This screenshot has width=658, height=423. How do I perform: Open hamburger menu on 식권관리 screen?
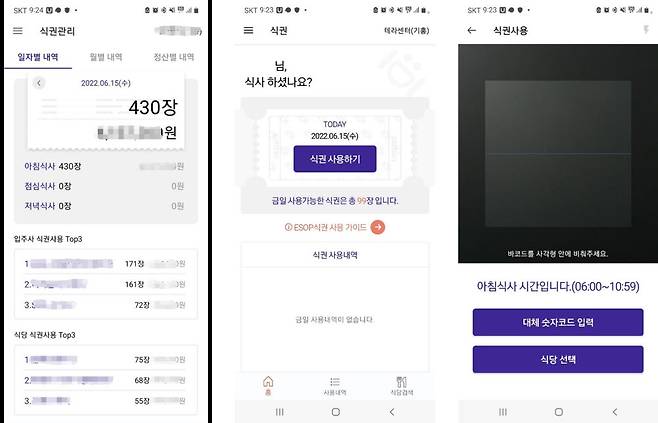click(18, 31)
